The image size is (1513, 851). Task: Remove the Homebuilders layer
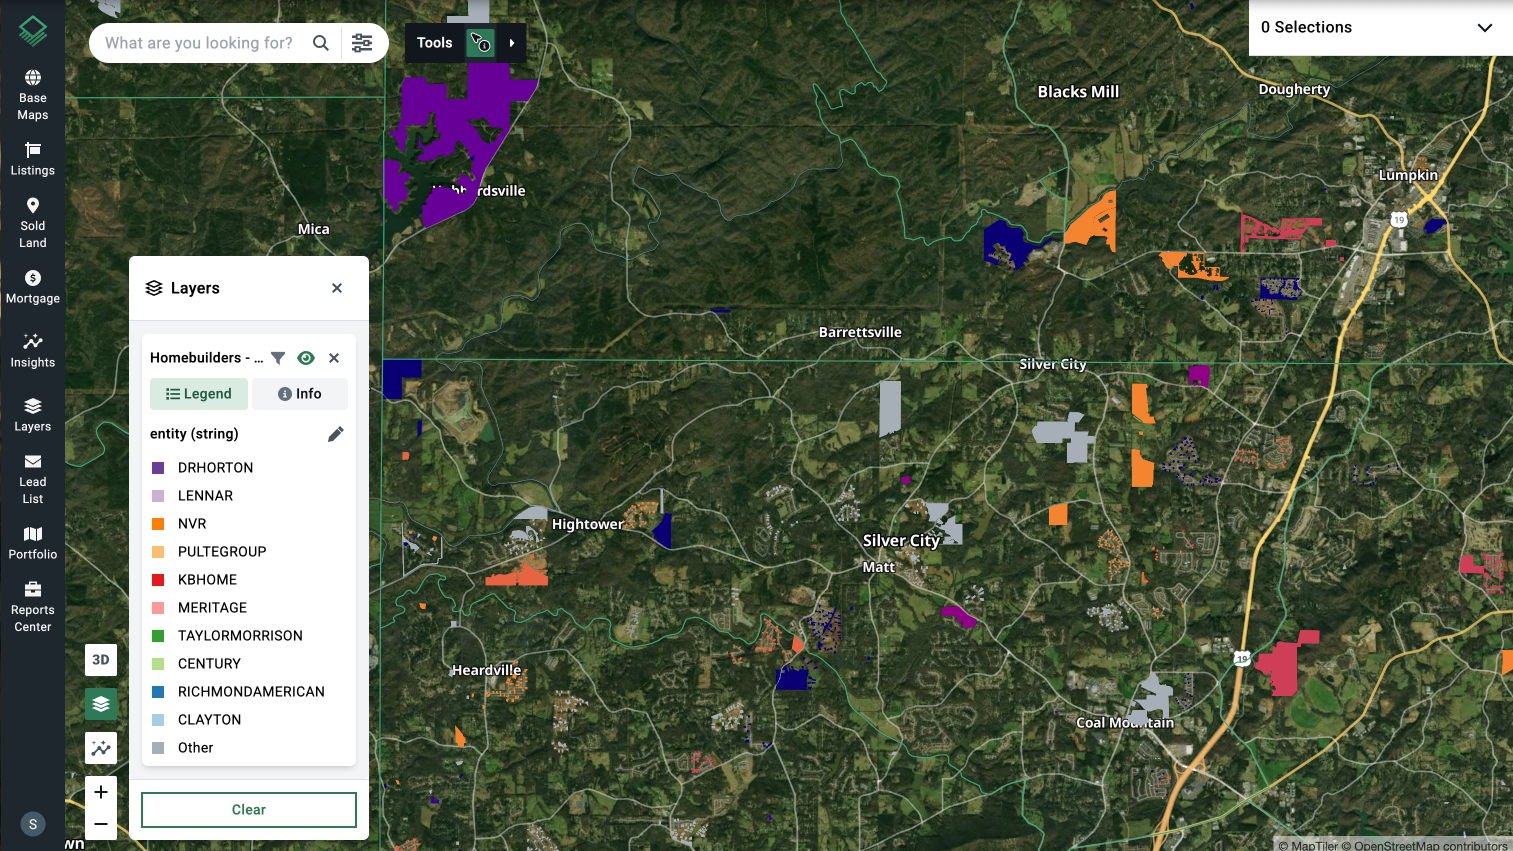(334, 358)
